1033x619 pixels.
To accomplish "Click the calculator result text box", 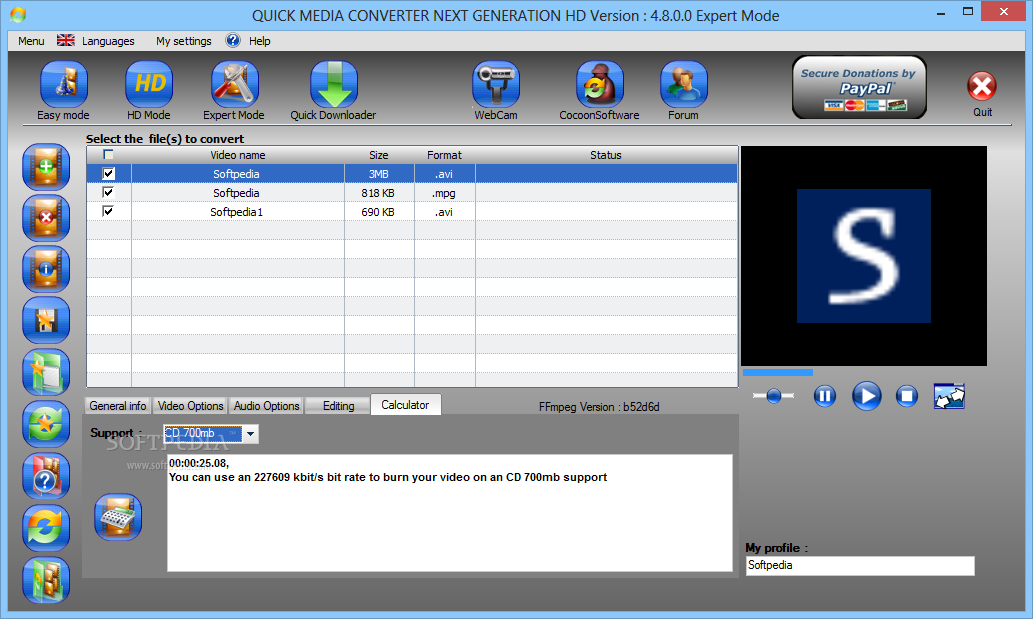I will tap(449, 513).
